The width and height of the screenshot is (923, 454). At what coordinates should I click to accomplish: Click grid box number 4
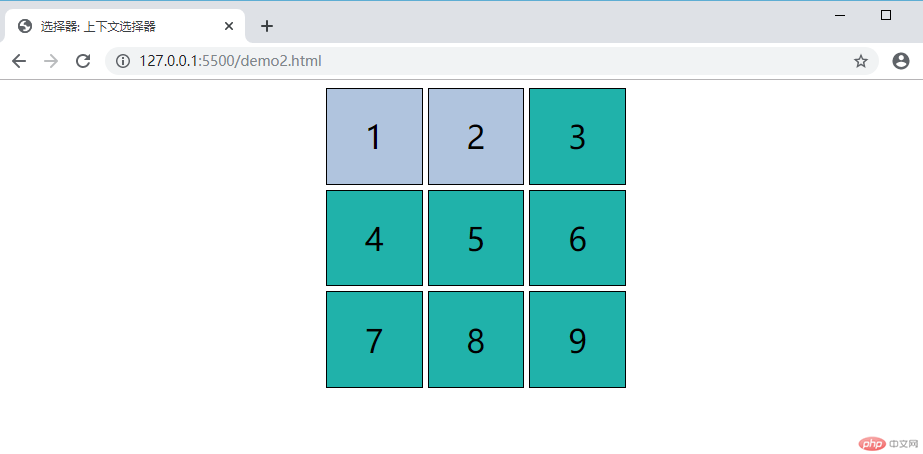[374, 238]
